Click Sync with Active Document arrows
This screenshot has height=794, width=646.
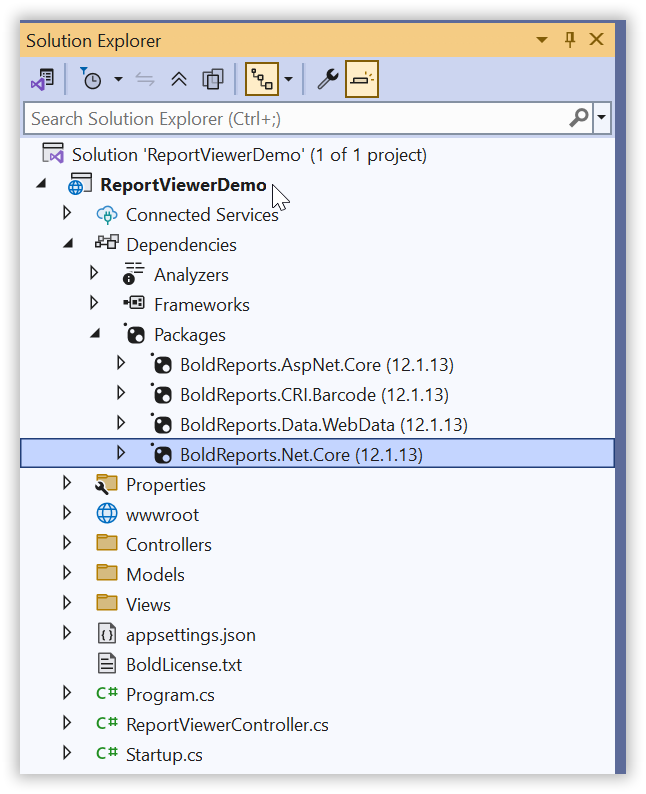[x=145, y=79]
